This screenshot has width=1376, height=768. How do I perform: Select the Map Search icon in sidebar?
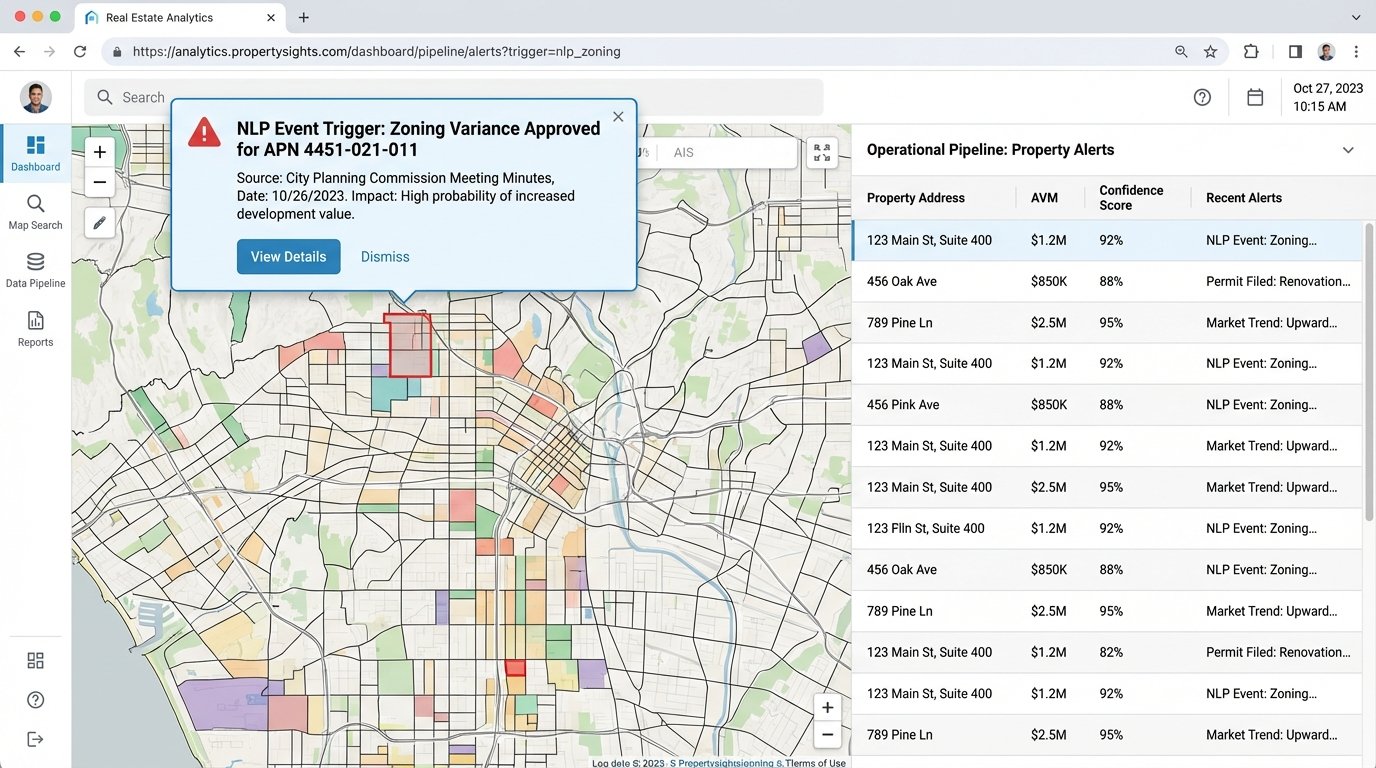point(35,205)
